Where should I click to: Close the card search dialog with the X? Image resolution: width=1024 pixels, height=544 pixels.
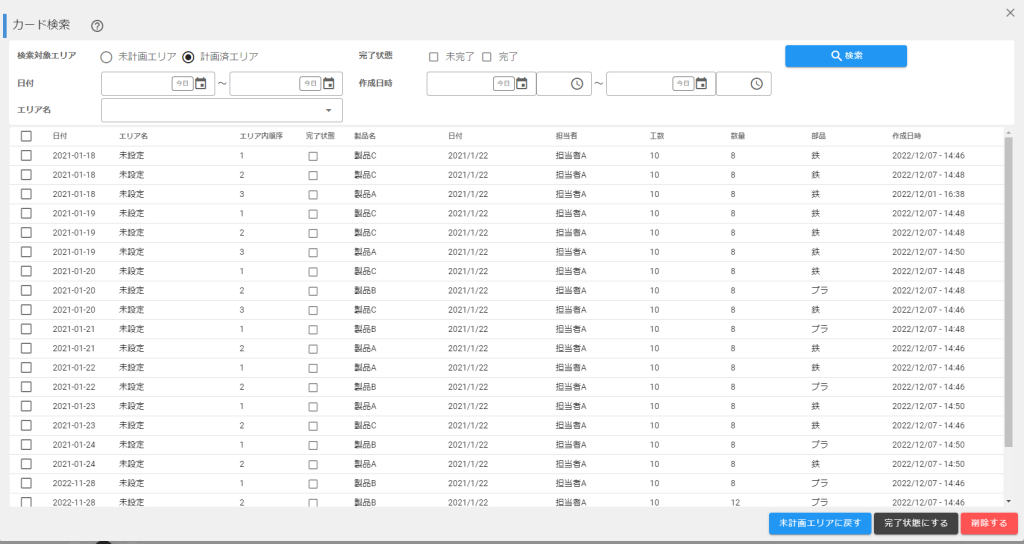click(1010, 12)
